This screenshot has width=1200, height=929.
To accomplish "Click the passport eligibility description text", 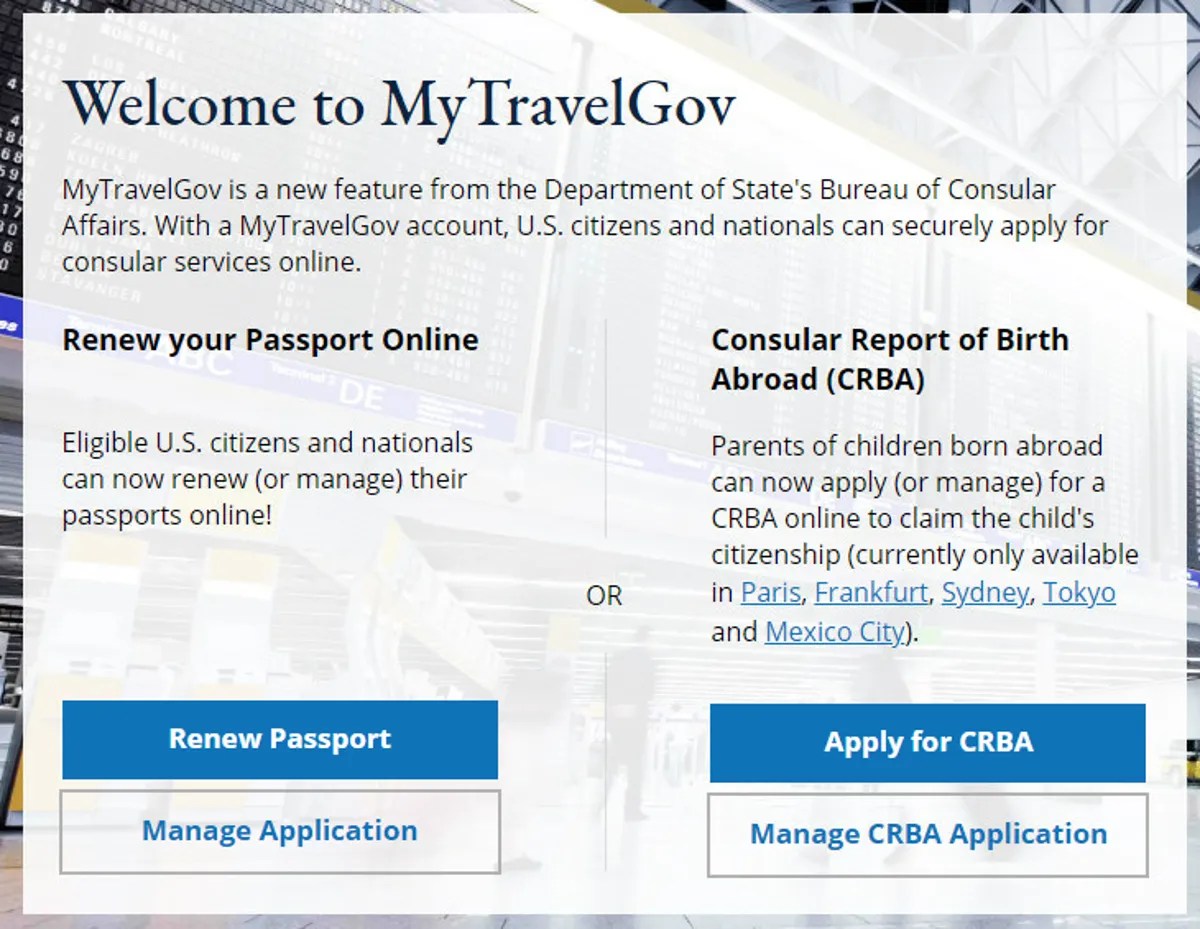I will click(267, 478).
